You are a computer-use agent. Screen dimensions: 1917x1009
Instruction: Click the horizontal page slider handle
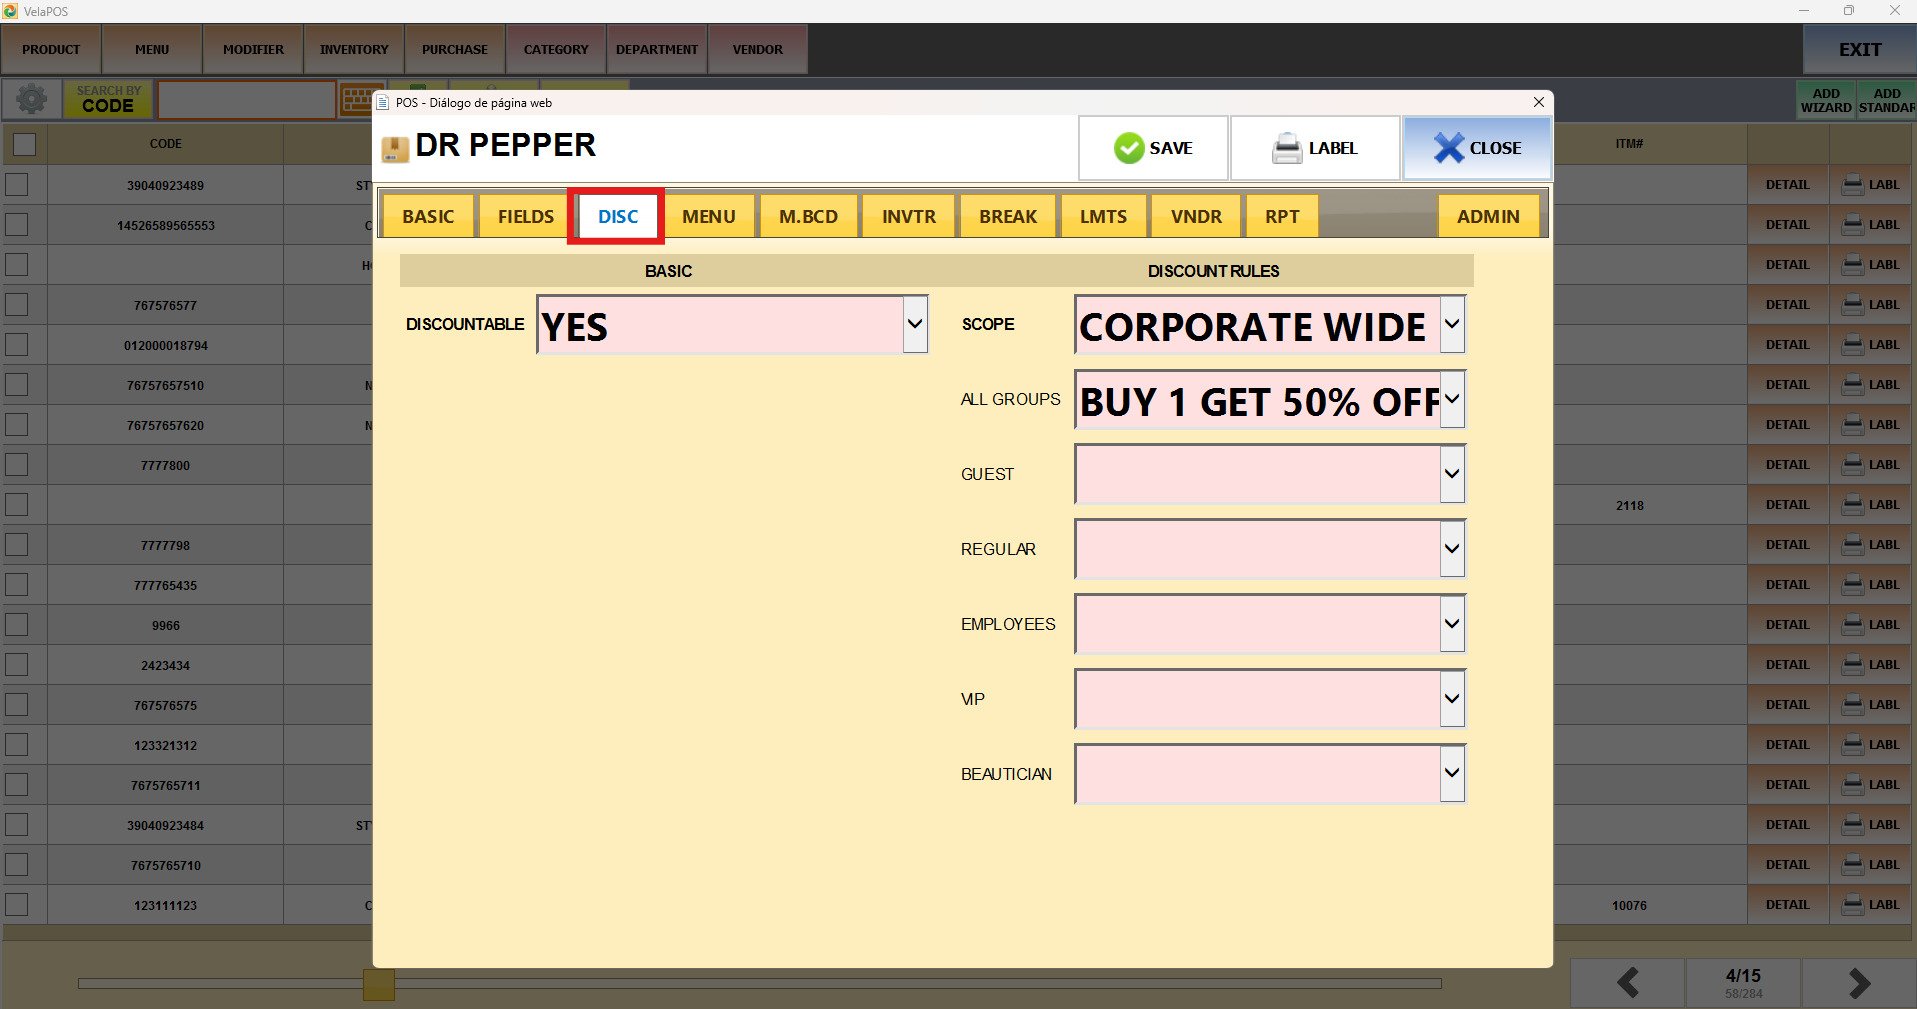[378, 984]
